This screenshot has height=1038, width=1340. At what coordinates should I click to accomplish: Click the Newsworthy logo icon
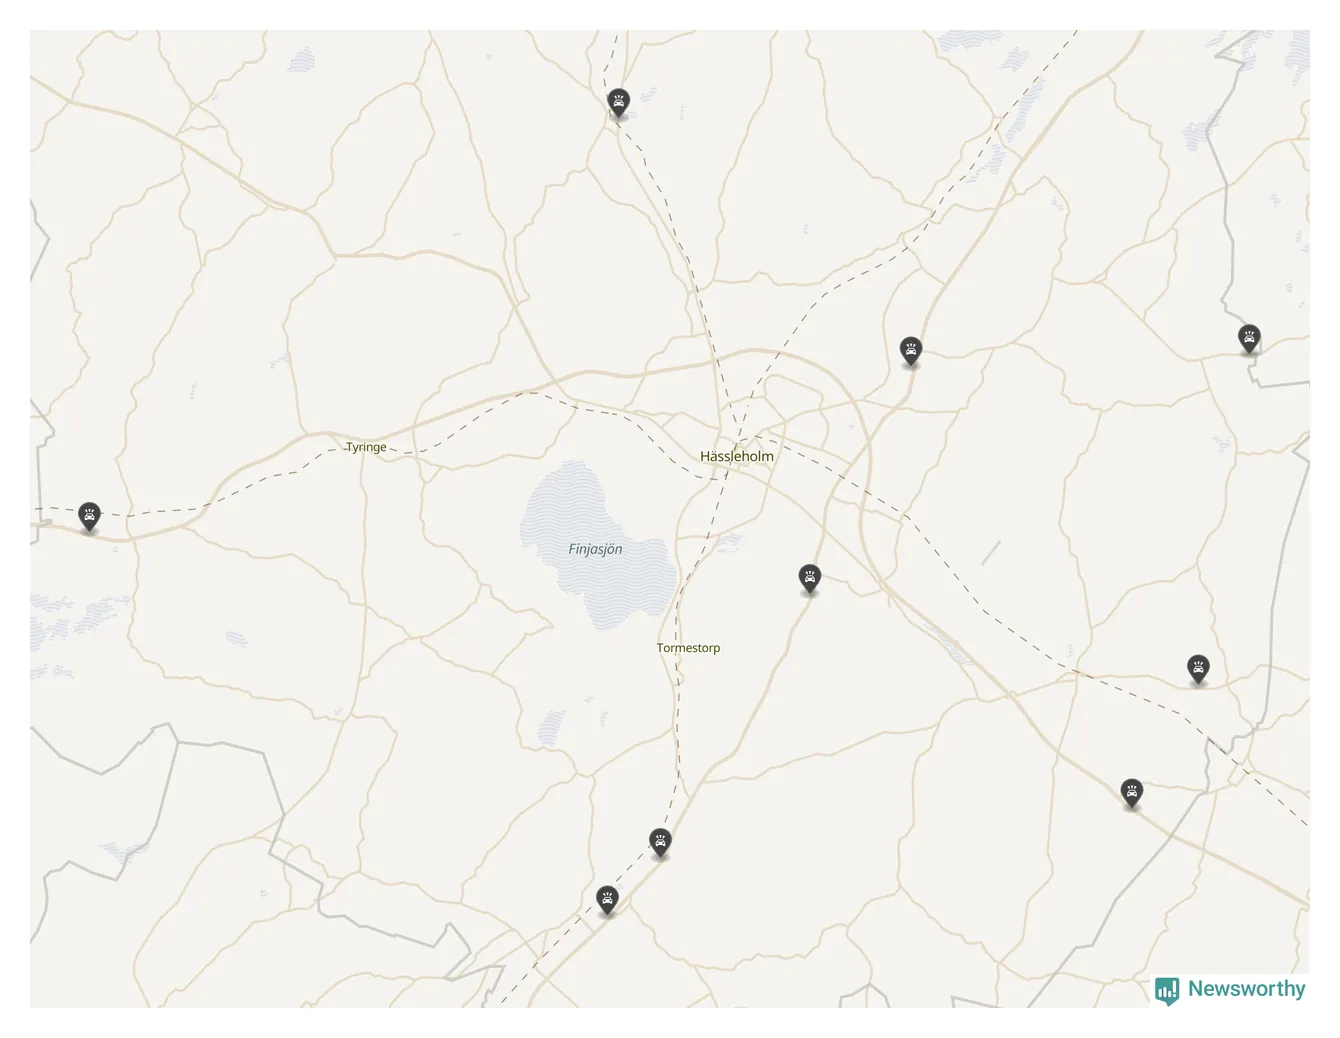click(x=1167, y=990)
